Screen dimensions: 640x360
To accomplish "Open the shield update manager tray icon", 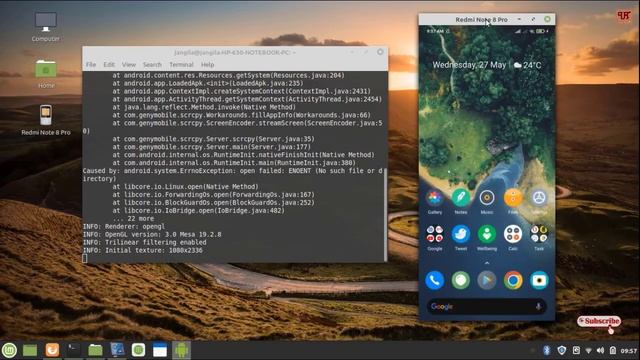I will (562, 350).
